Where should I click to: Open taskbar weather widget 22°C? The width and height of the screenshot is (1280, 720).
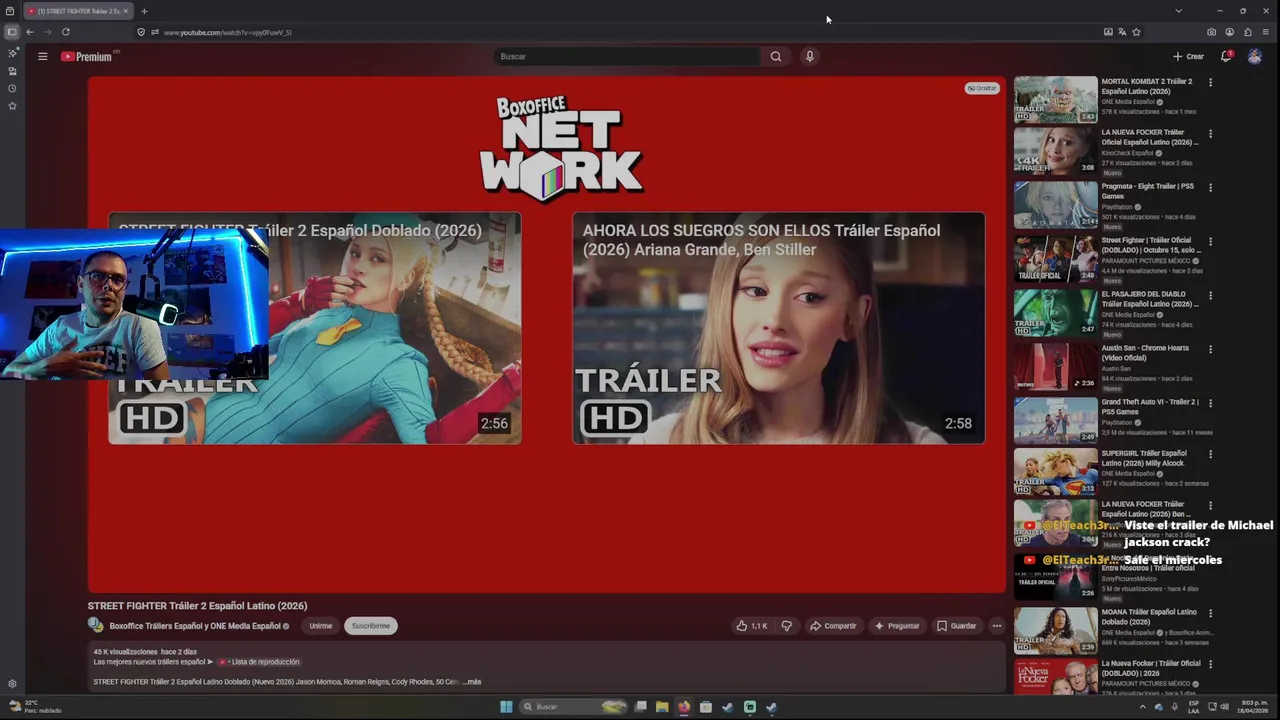(34, 707)
